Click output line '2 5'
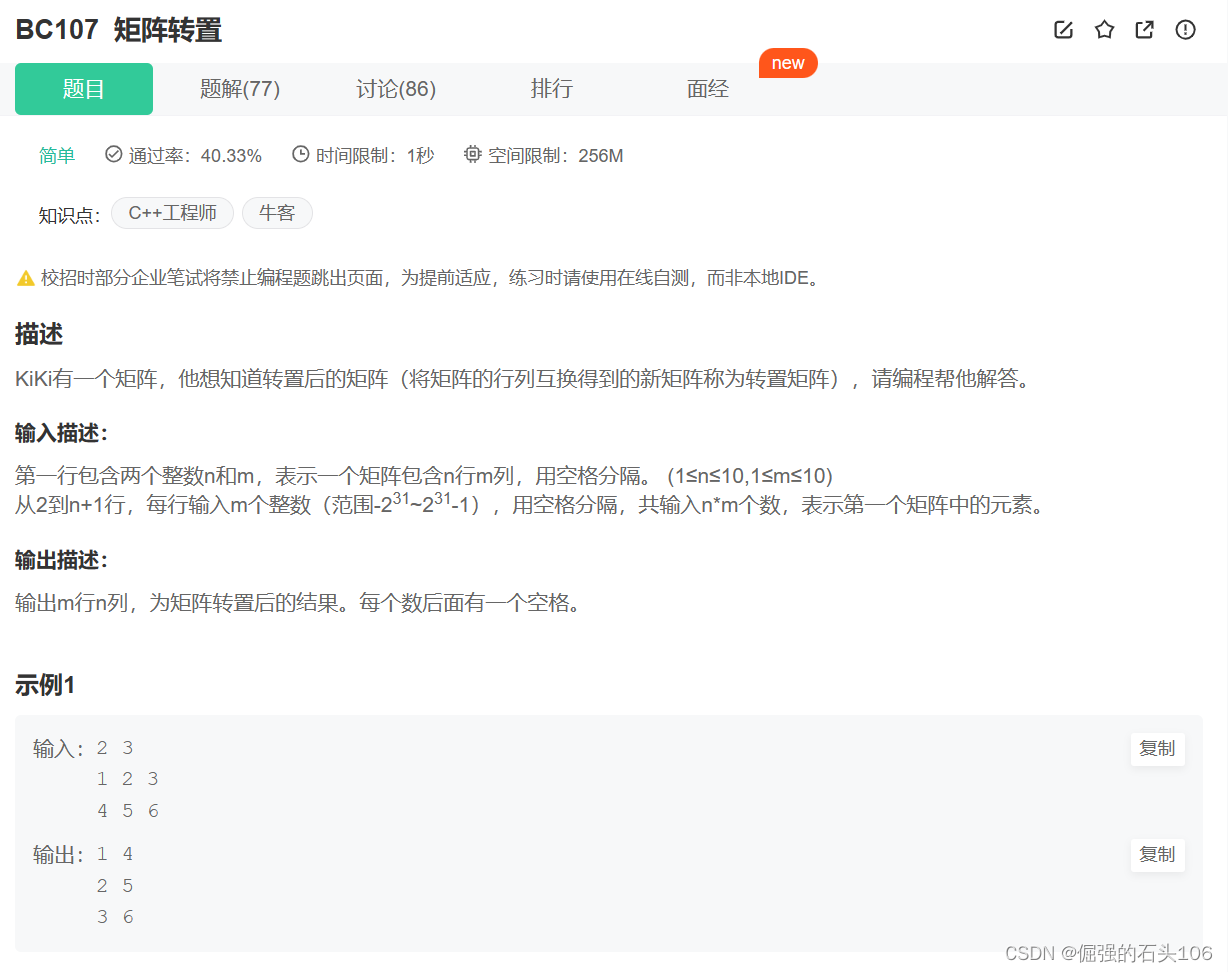This screenshot has height=972, width=1228. coord(115,886)
